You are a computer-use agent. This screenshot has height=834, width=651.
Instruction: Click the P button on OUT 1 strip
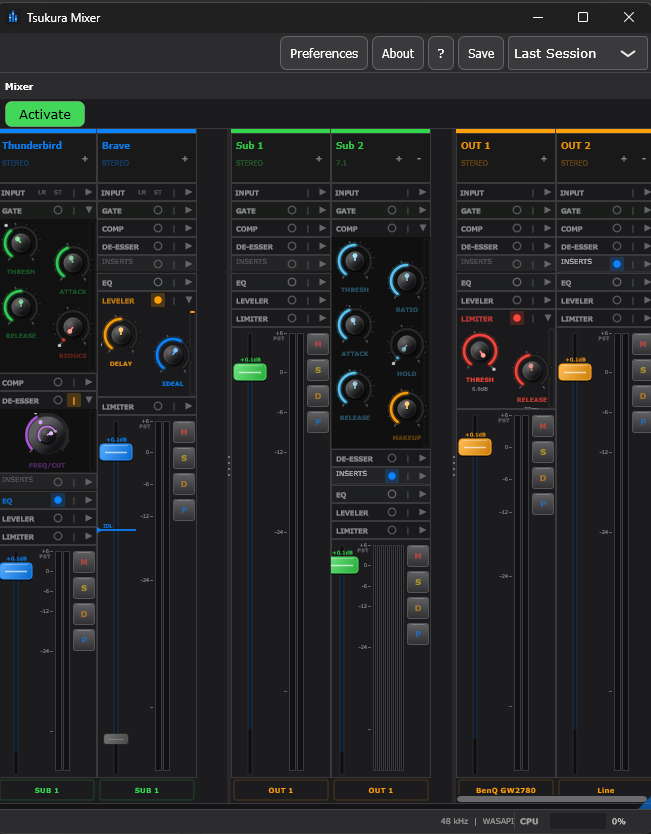[x=542, y=504]
